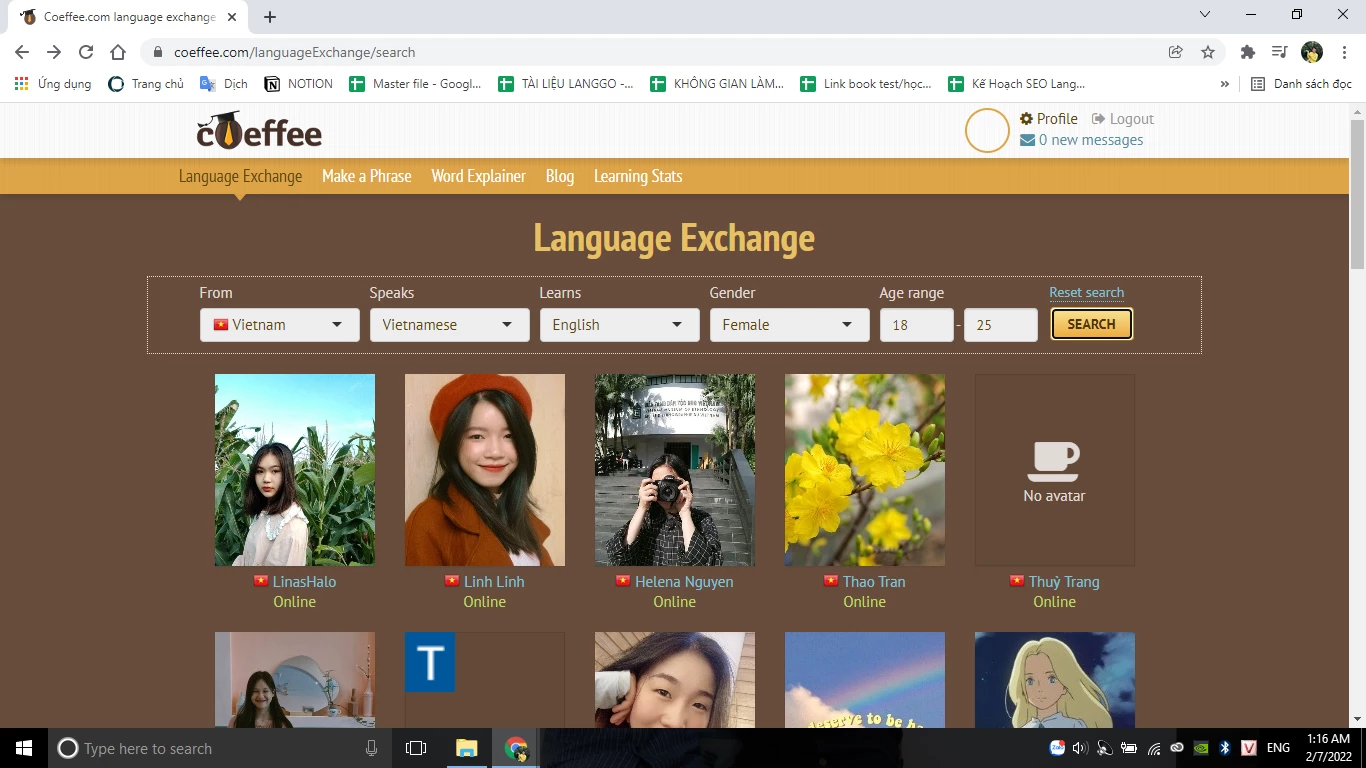
Task: Open Thao Tran's profile name link
Action: click(874, 582)
